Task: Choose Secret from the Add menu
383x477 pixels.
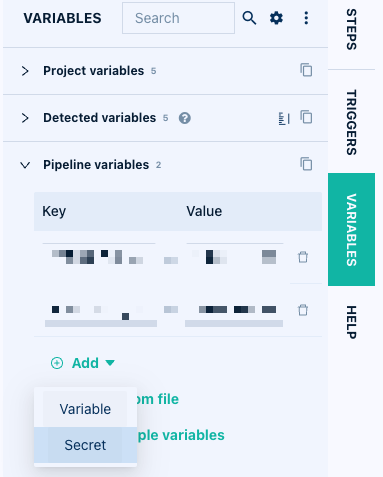Action: click(x=85, y=445)
